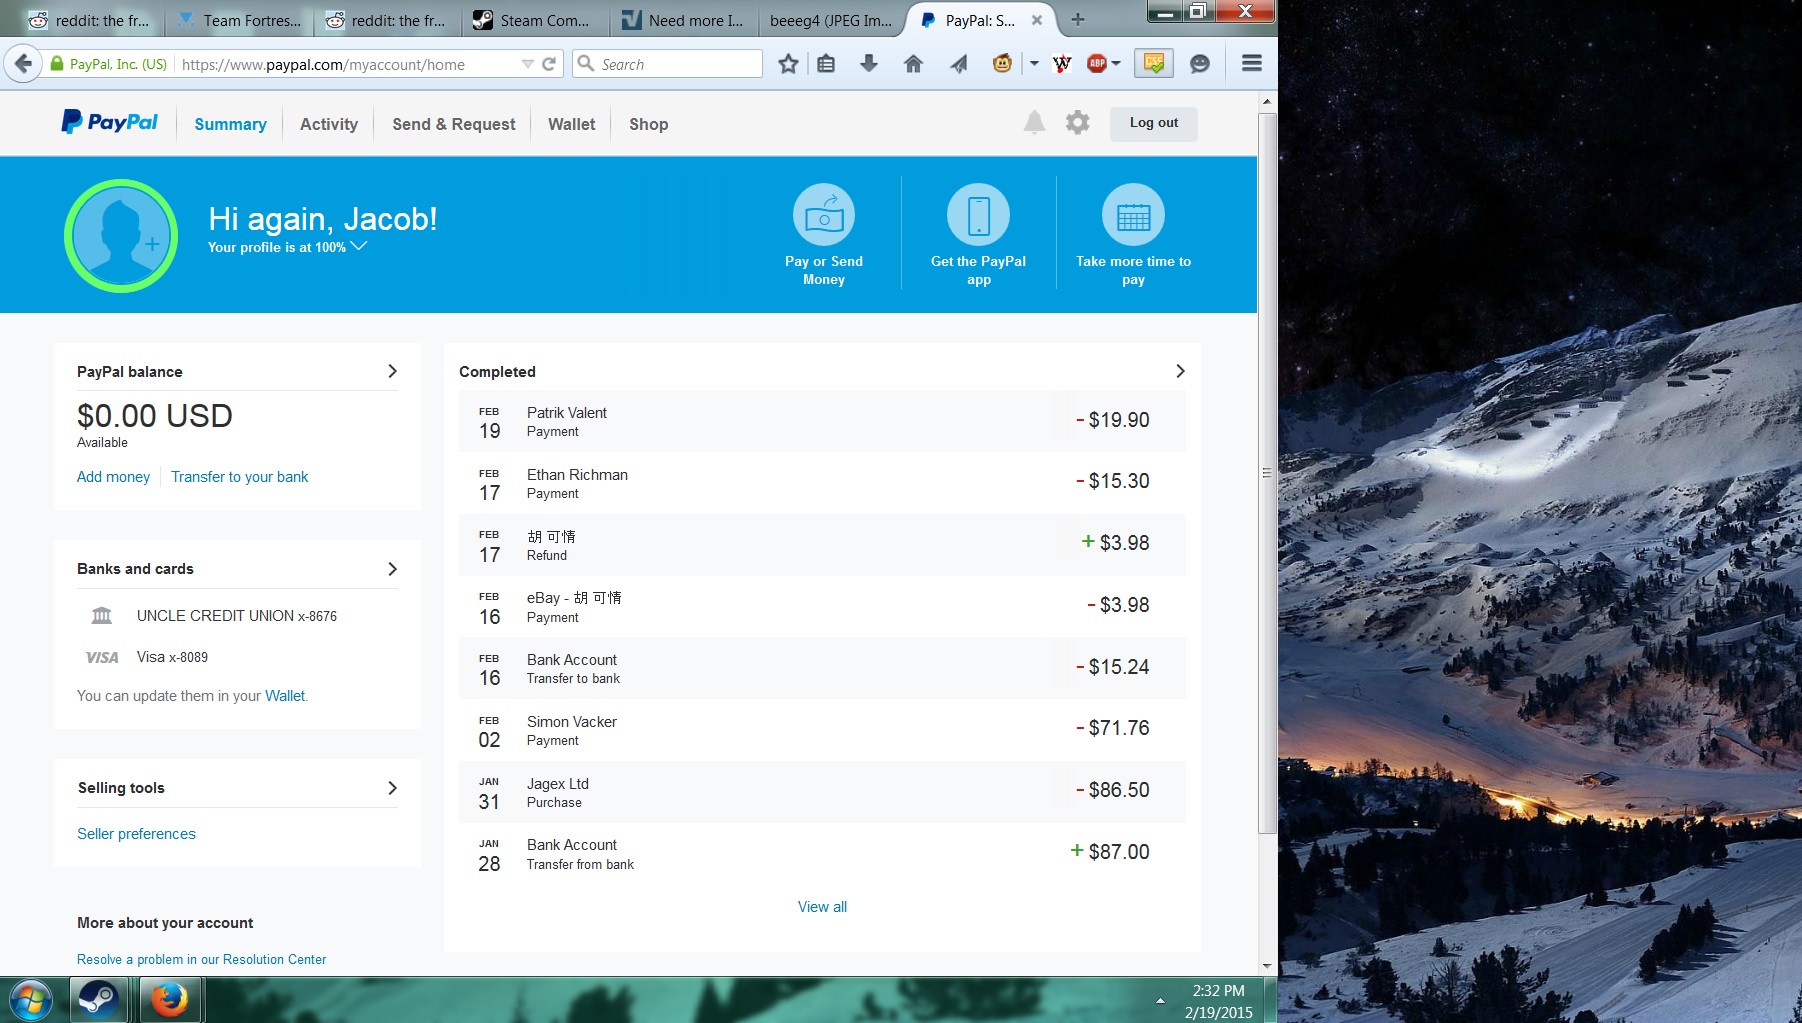Expand the PayPal balance section arrow

pos(392,371)
